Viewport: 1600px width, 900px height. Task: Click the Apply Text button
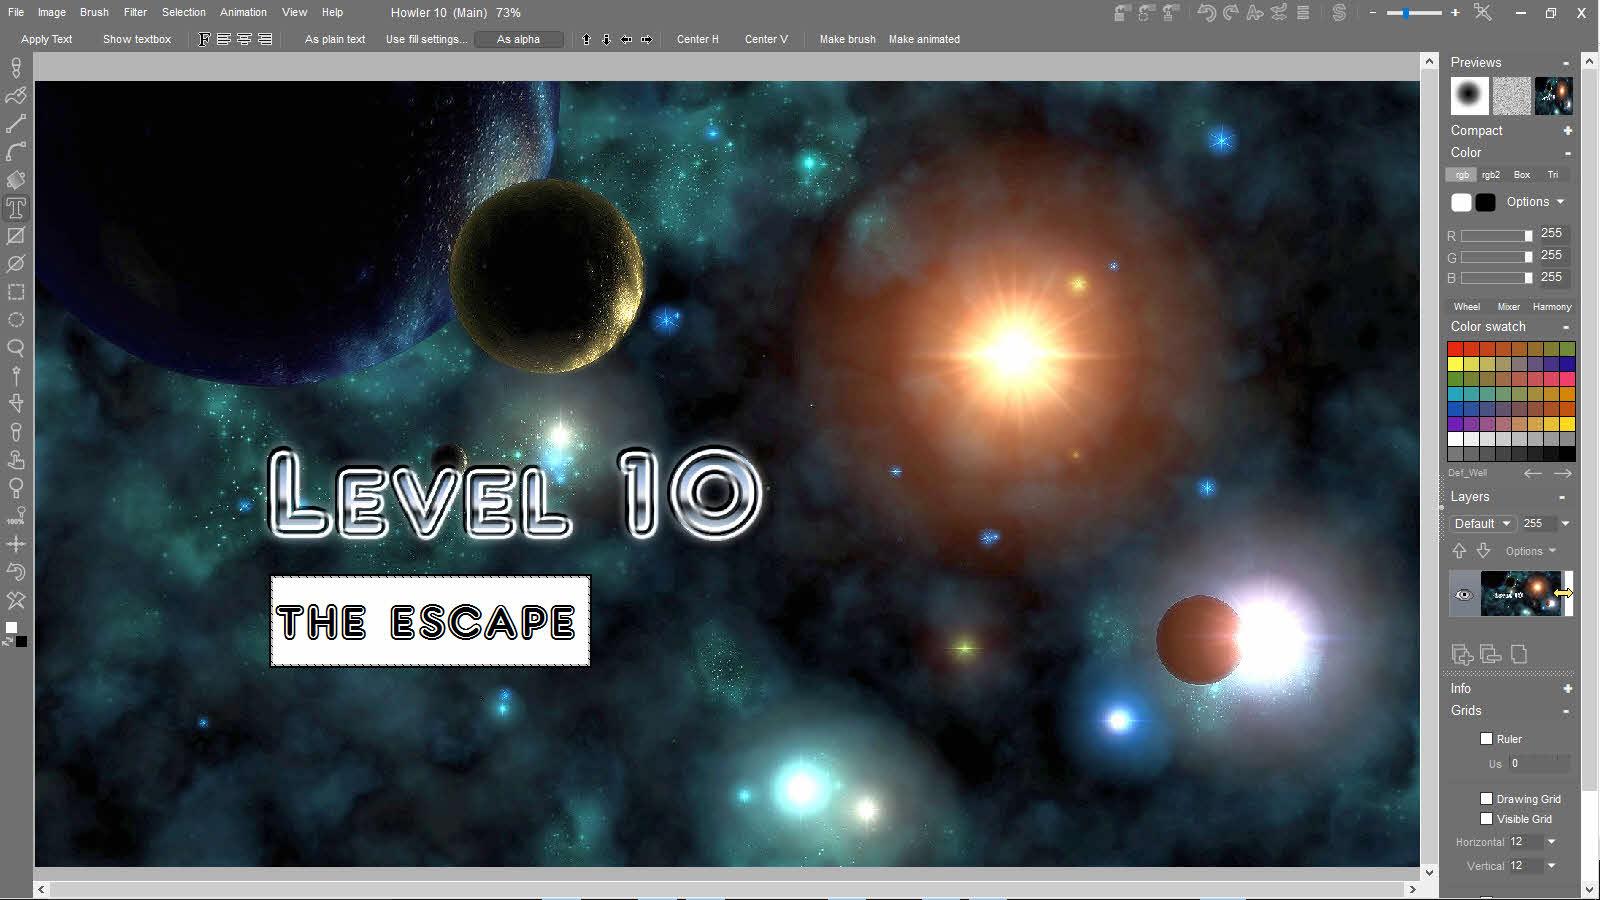click(46, 39)
